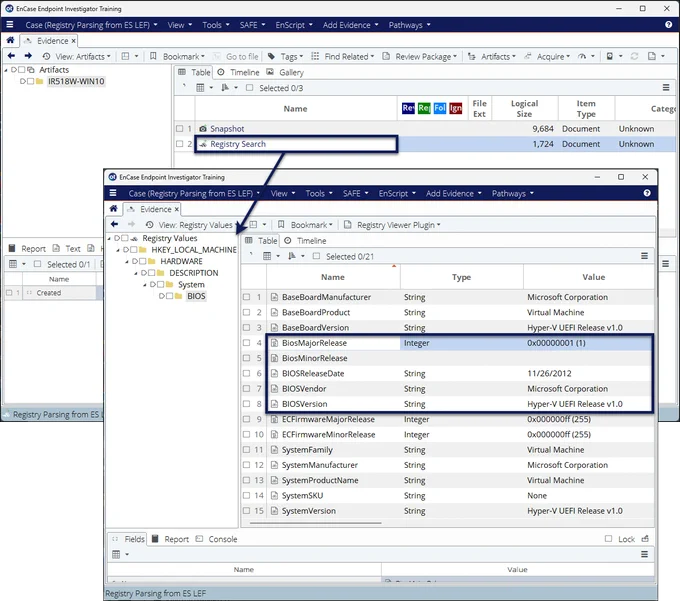
Task: Click undock icon next to Lock
Action: [645, 539]
